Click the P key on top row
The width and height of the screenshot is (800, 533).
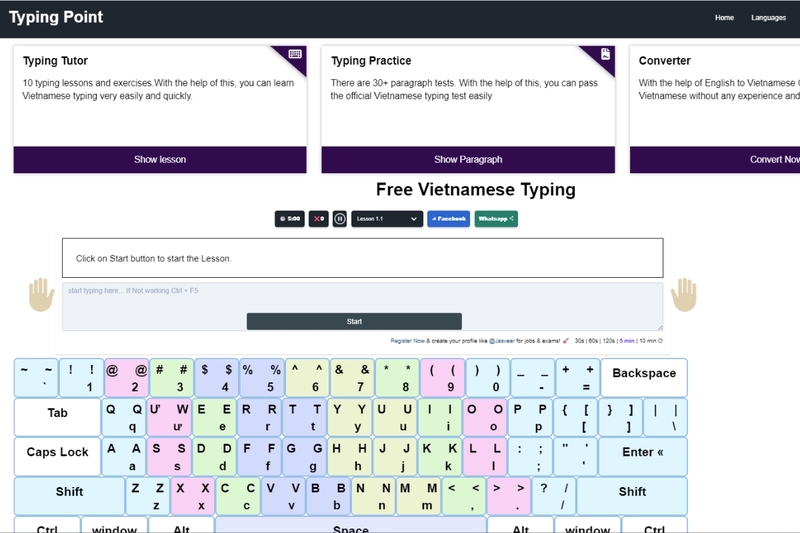click(530, 417)
